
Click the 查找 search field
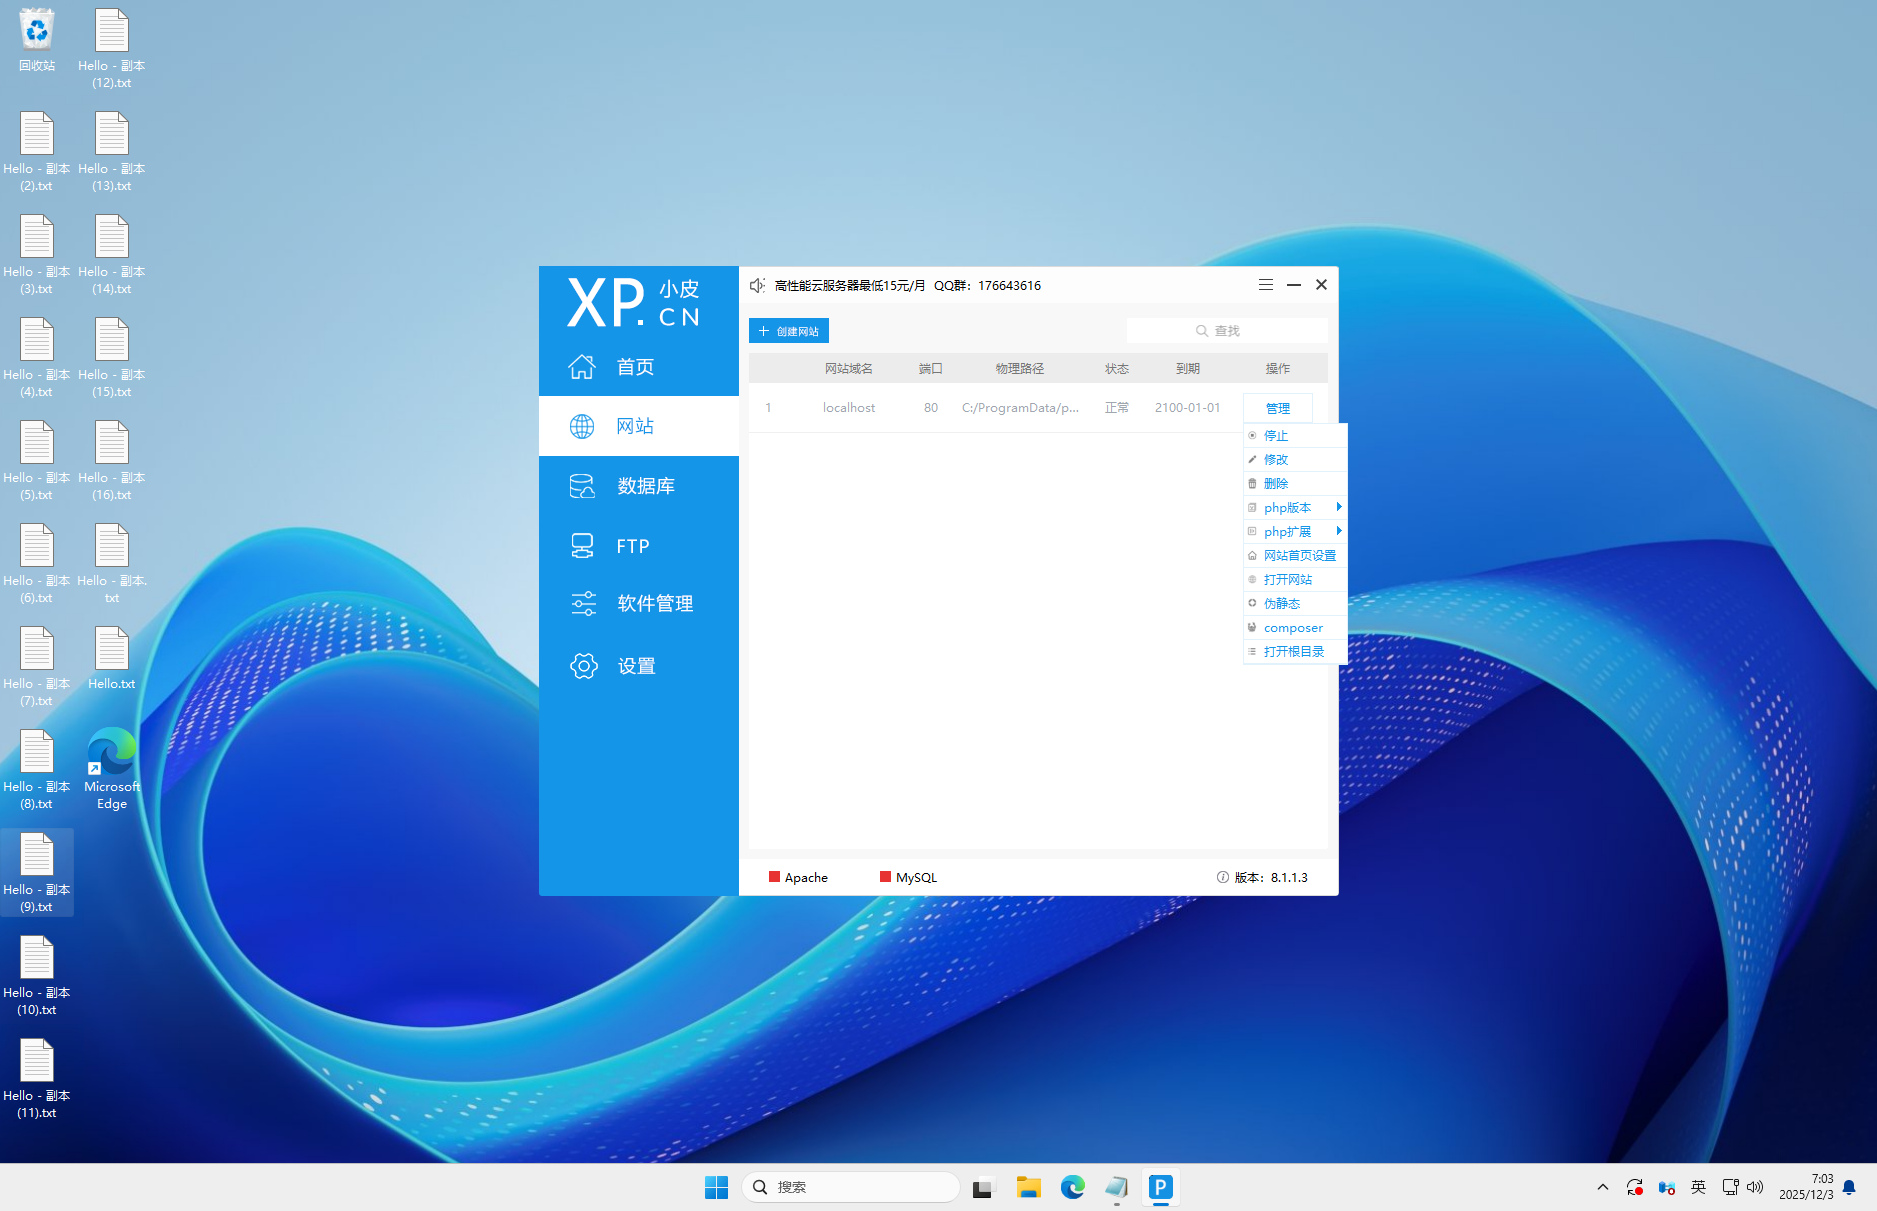[x=1227, y=331]
